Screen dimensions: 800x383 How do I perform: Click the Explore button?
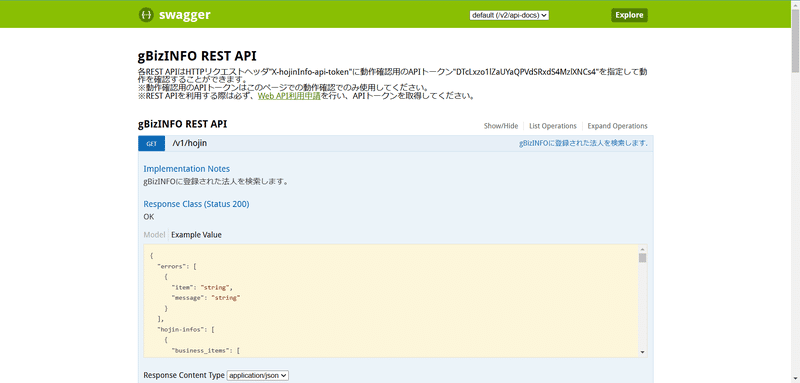click(x=629, y=15)
